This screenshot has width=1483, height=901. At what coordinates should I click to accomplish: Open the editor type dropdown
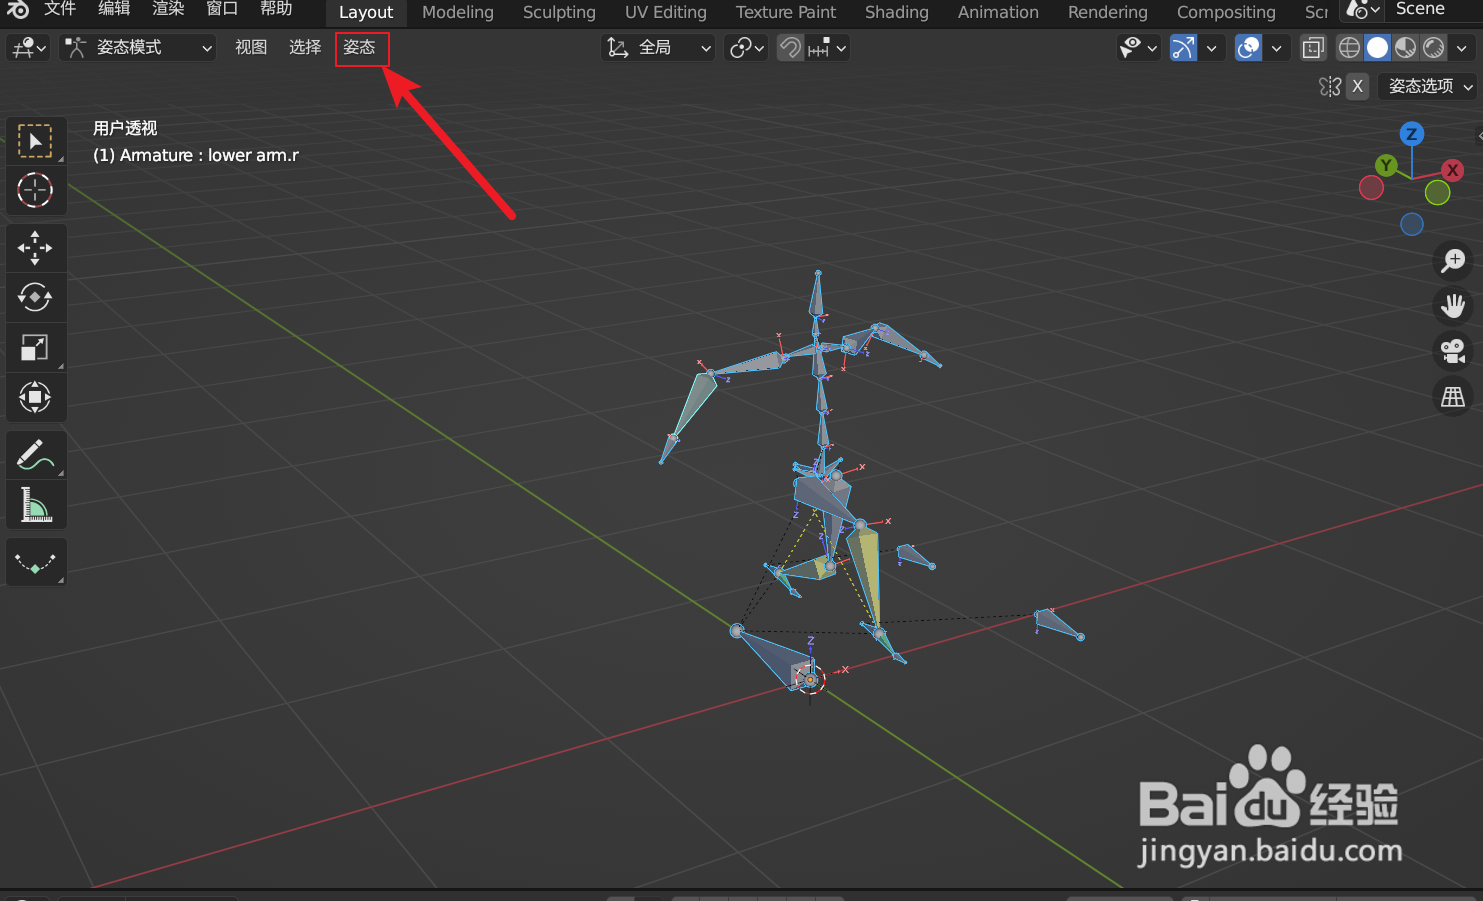[x=28, y=47]
